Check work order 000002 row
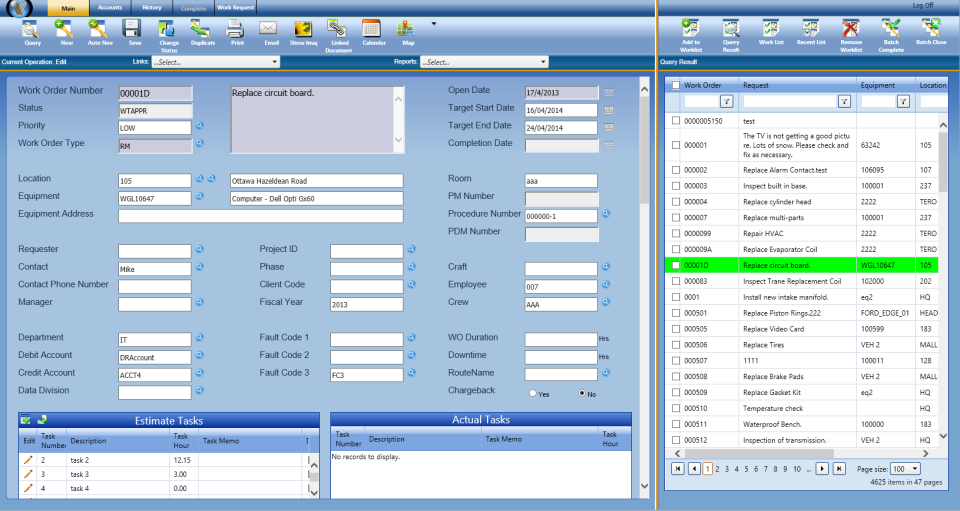Viewport: 960px width, 511px height. [676, 170]
